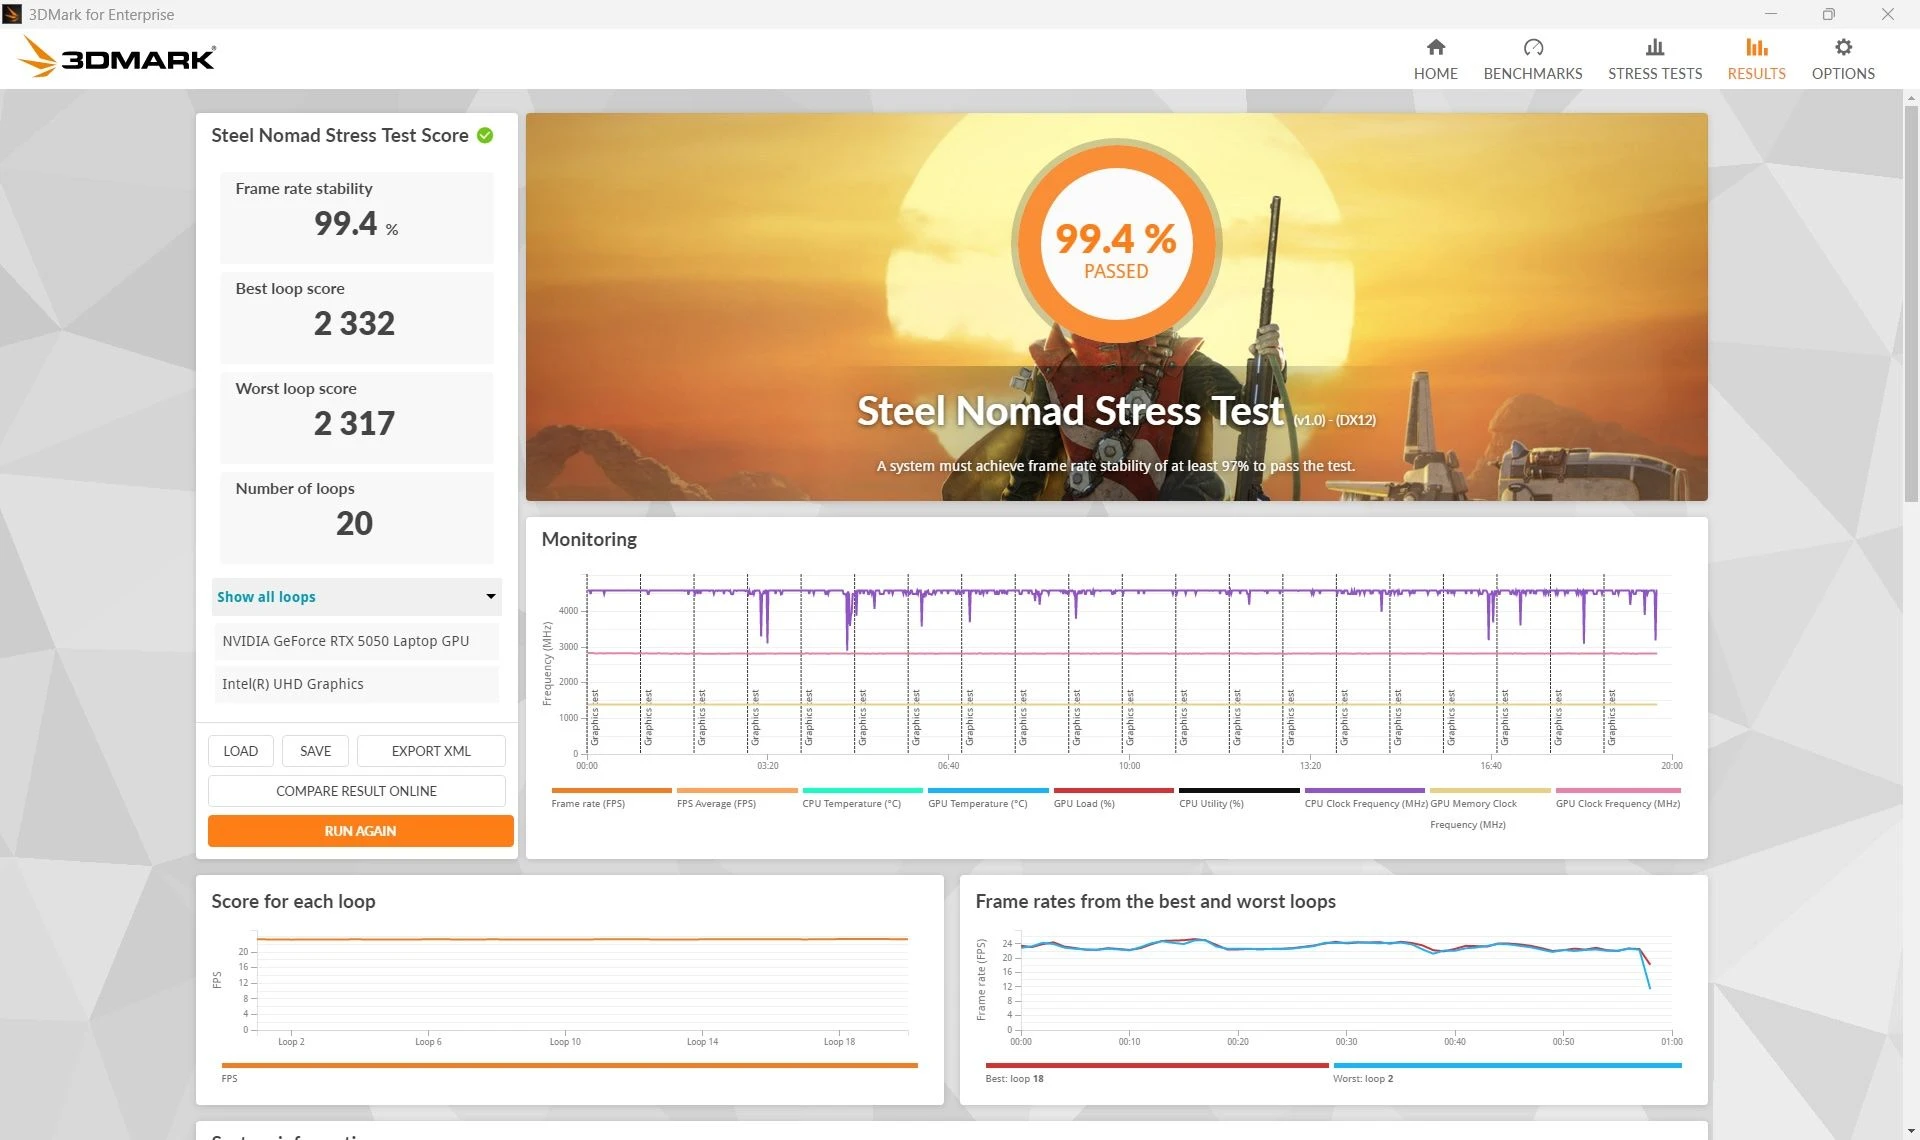The height and width of the screenshot is (1140, 1920).
Task: Click the Frame rate stability 99.4 value
Action: (x=346, y=223)
